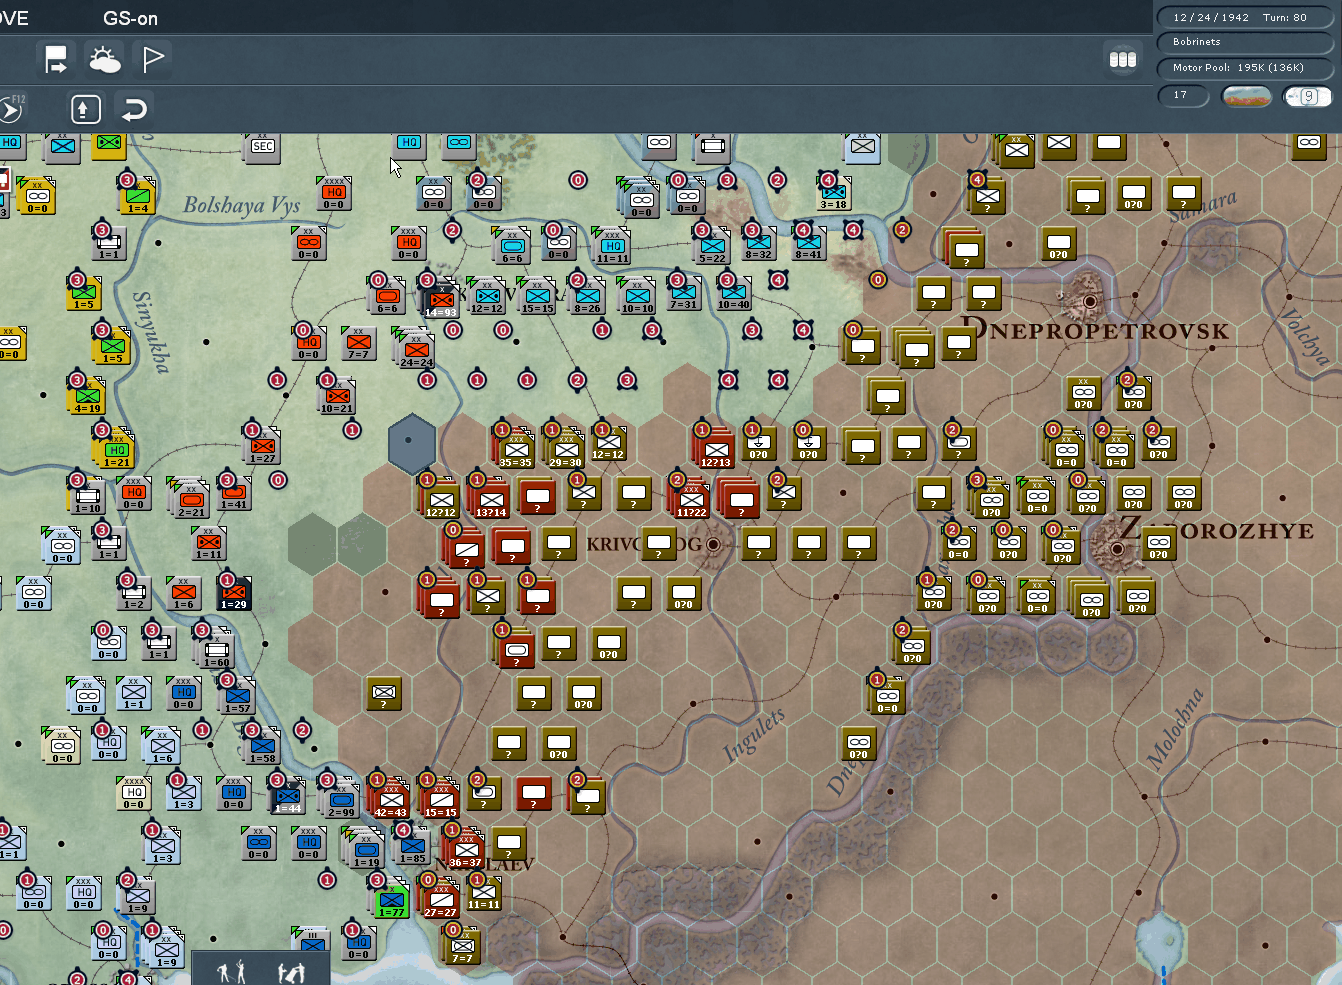This screenshot has width=1342, height=985.
Task: Select the cyan unit labeled 8=26
Action: pos(587,297)
